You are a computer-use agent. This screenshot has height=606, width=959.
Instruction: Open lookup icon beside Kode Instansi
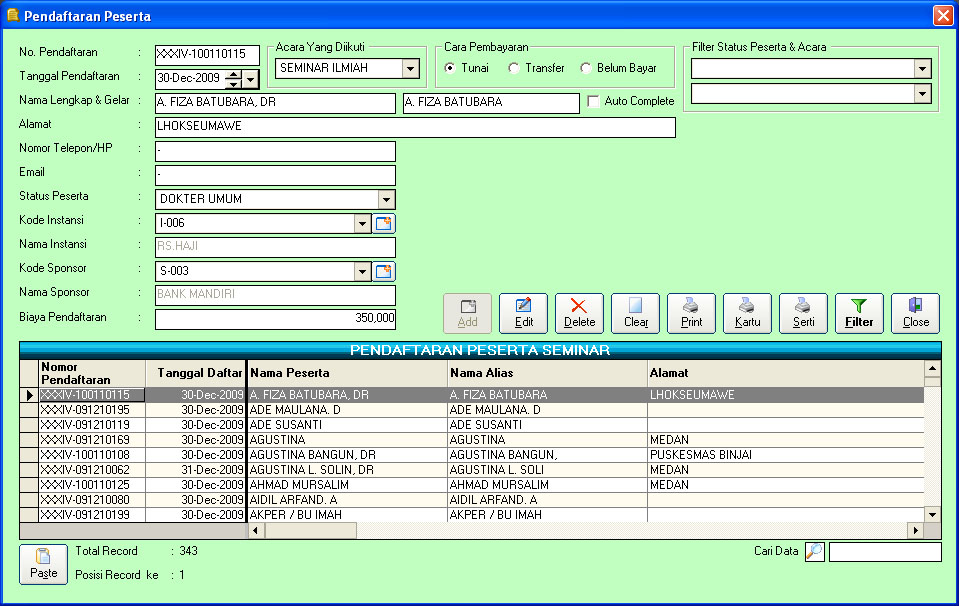click(x=384, y=223)
